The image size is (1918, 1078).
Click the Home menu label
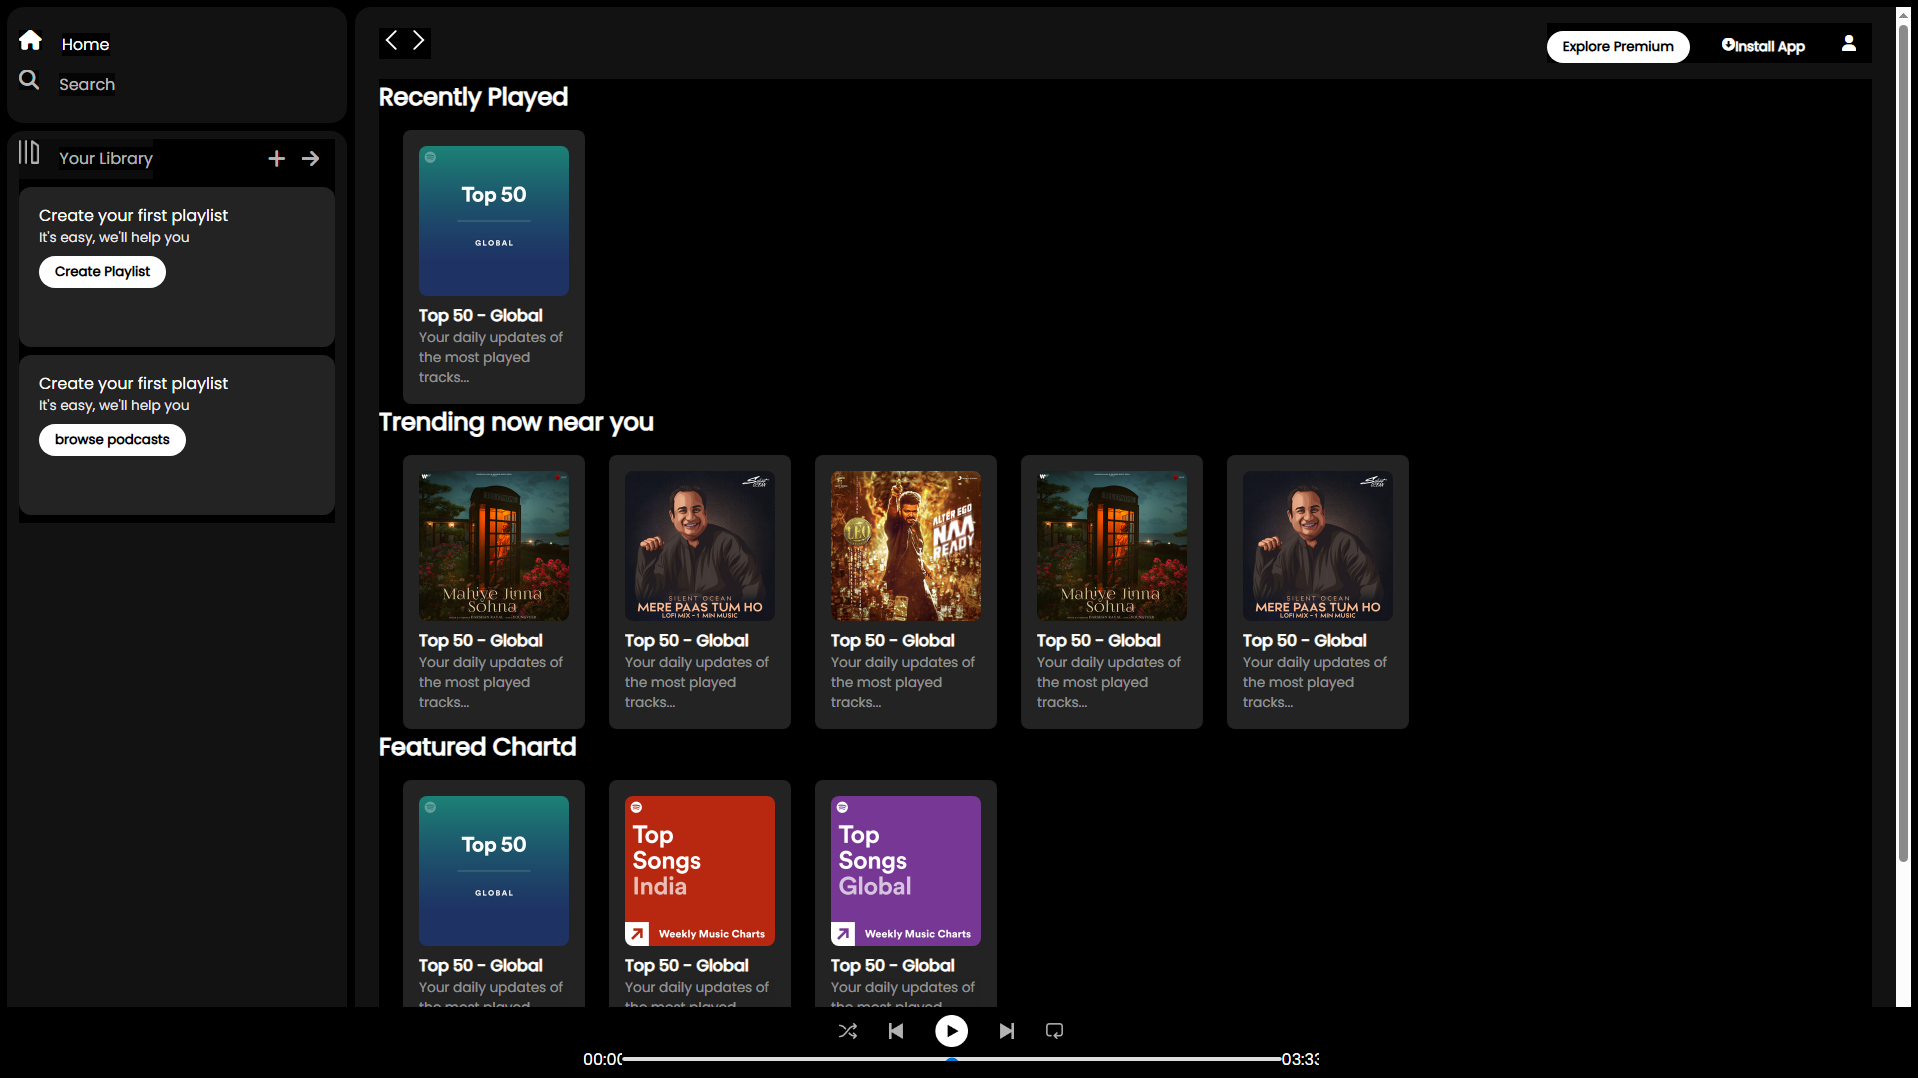tap(85, 44)
